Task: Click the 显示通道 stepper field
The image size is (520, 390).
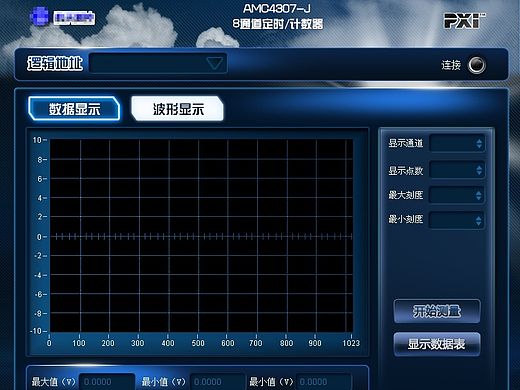Action: [x=457, y=143]
